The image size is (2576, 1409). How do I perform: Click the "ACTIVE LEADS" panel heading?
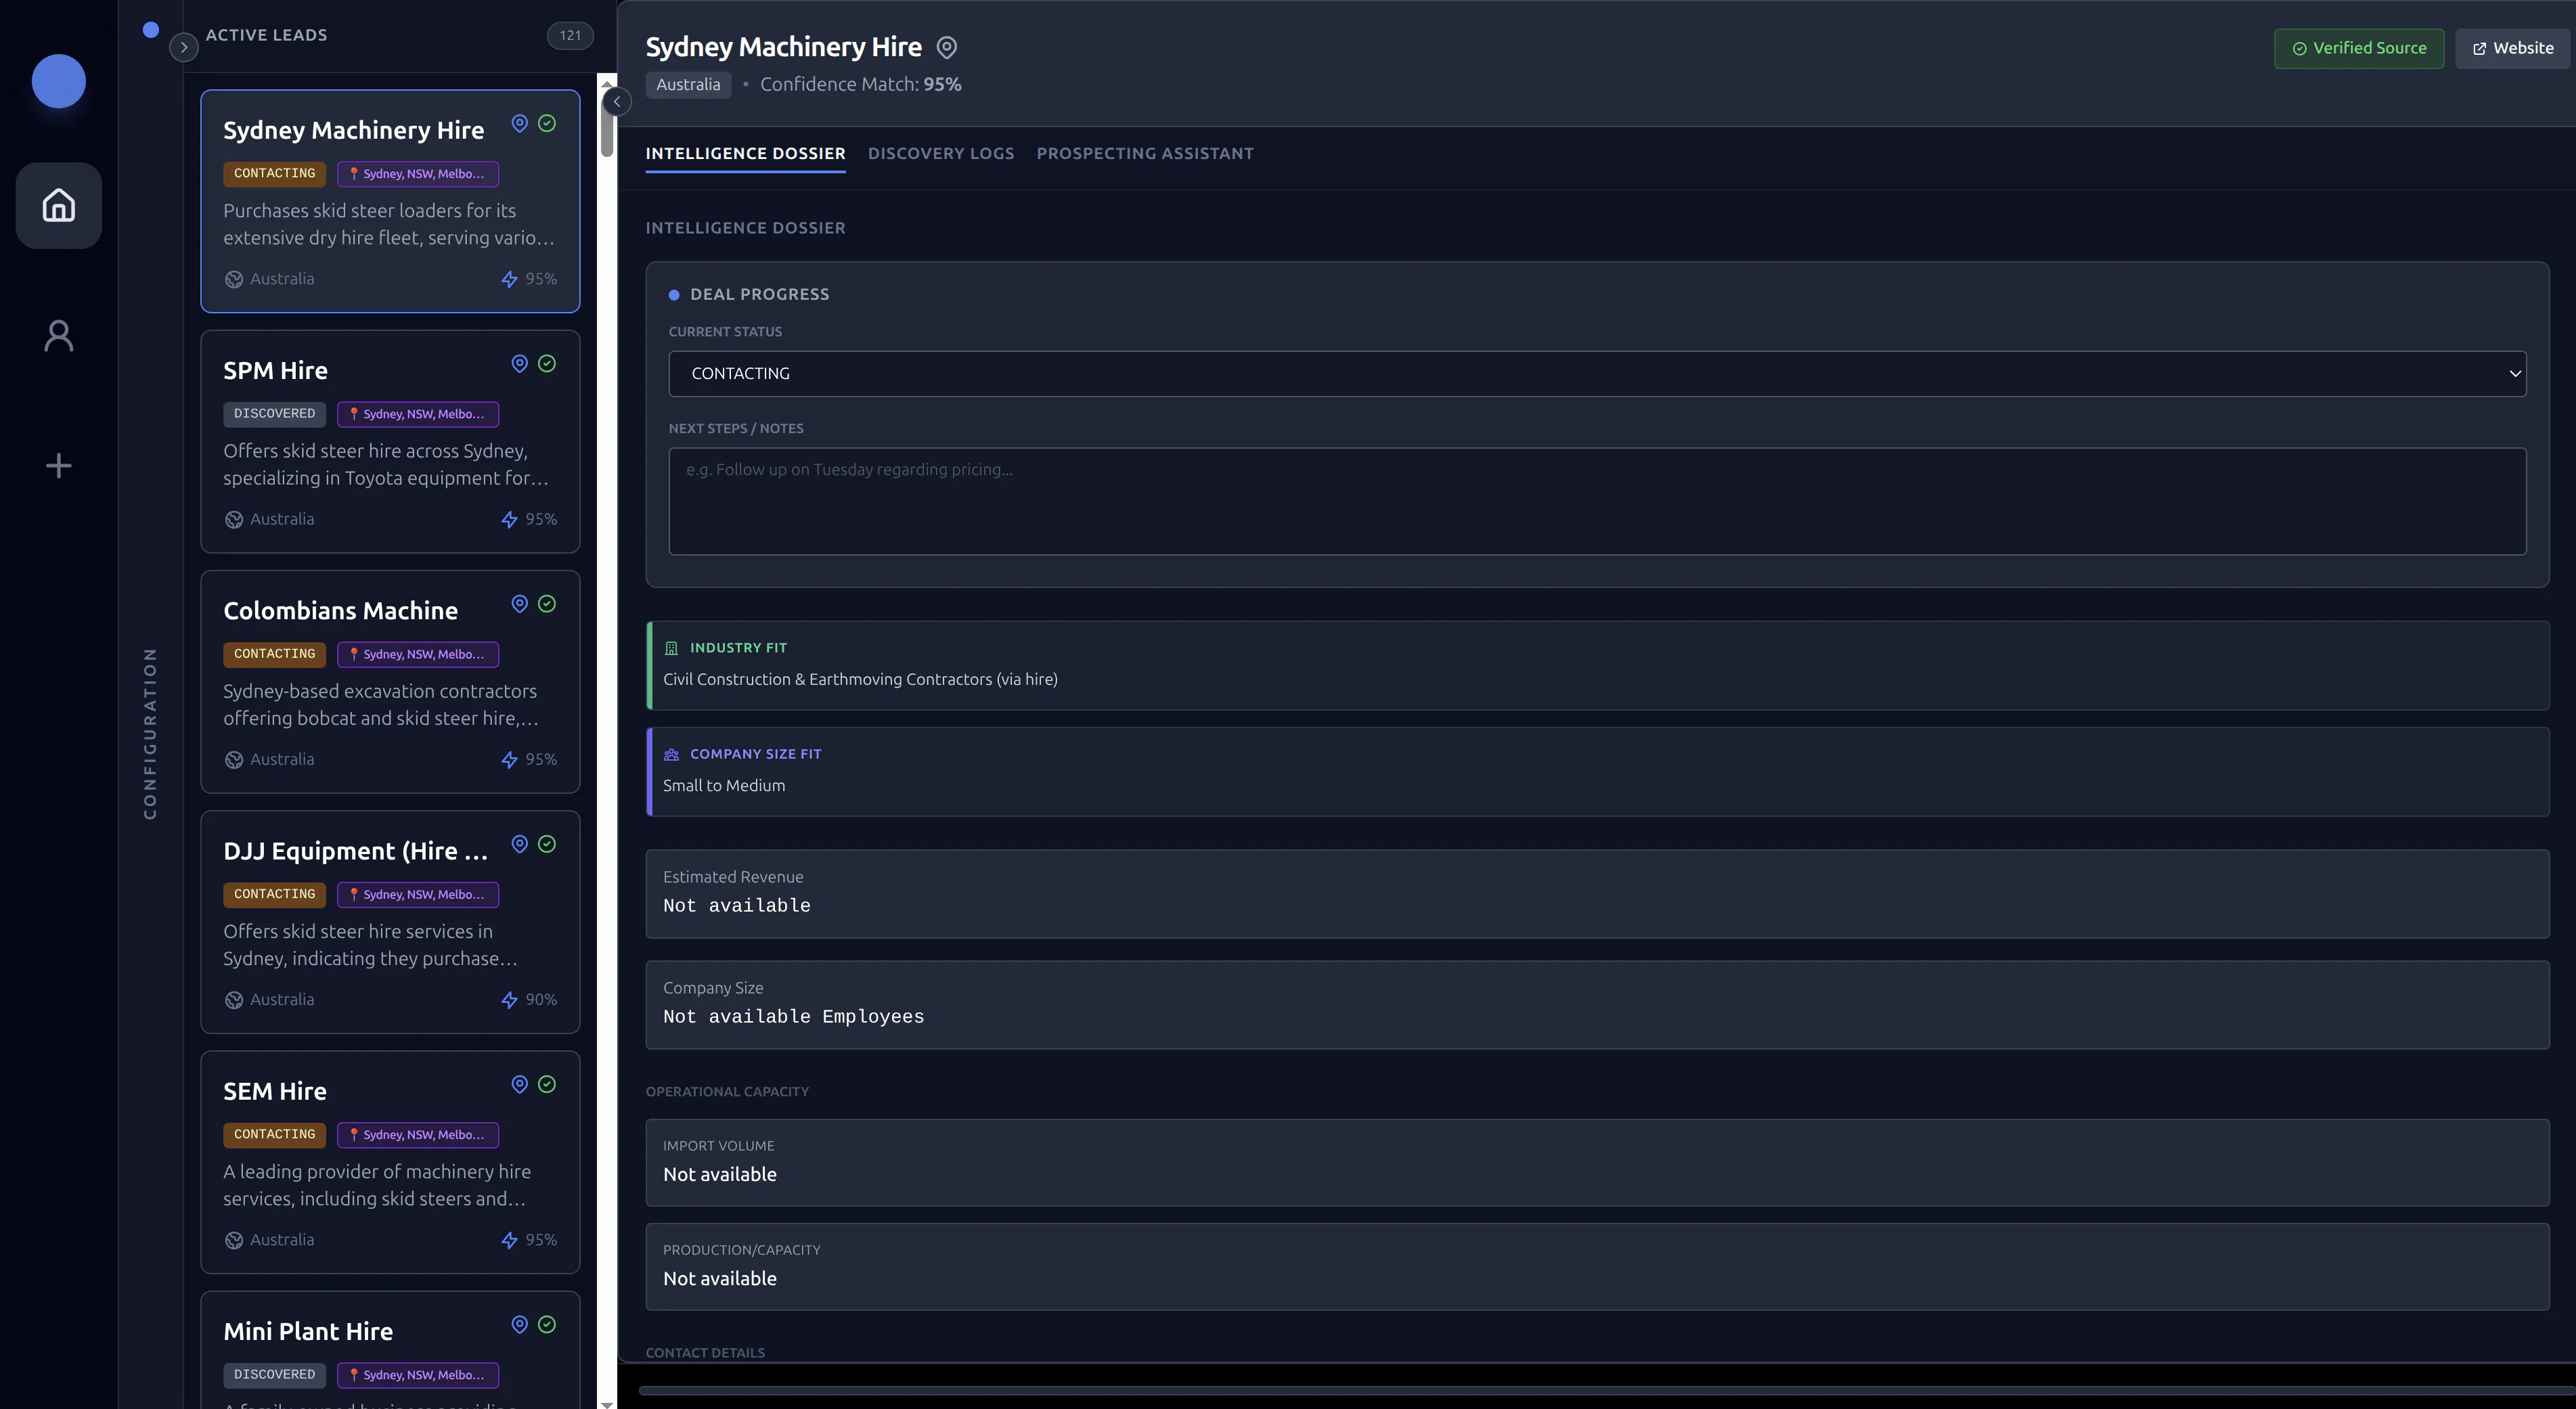coord(266,35)
